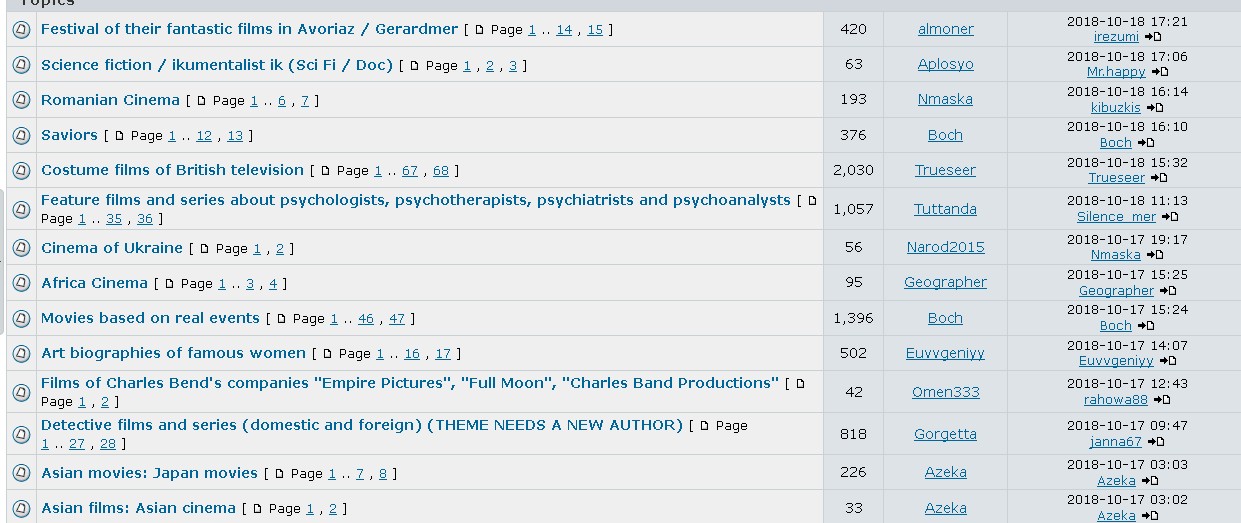The height and width of the screenshot is (523, 1241).
Task: Open Trueseer's profile in the author column
Action: click(x=945, y=170)
